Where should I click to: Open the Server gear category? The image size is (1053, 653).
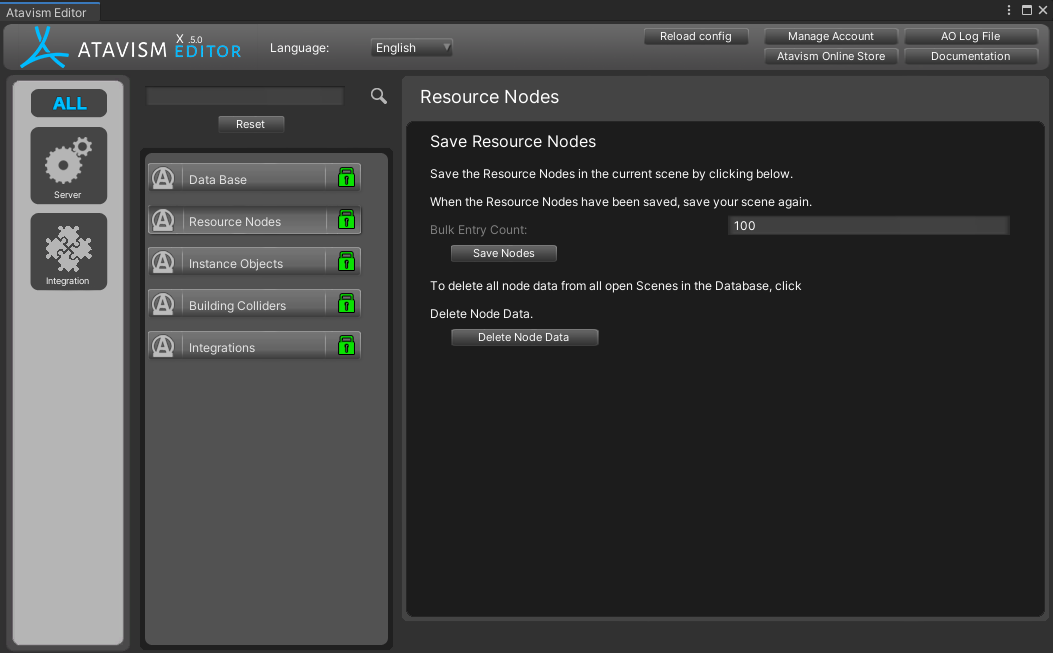click(68, 165)
